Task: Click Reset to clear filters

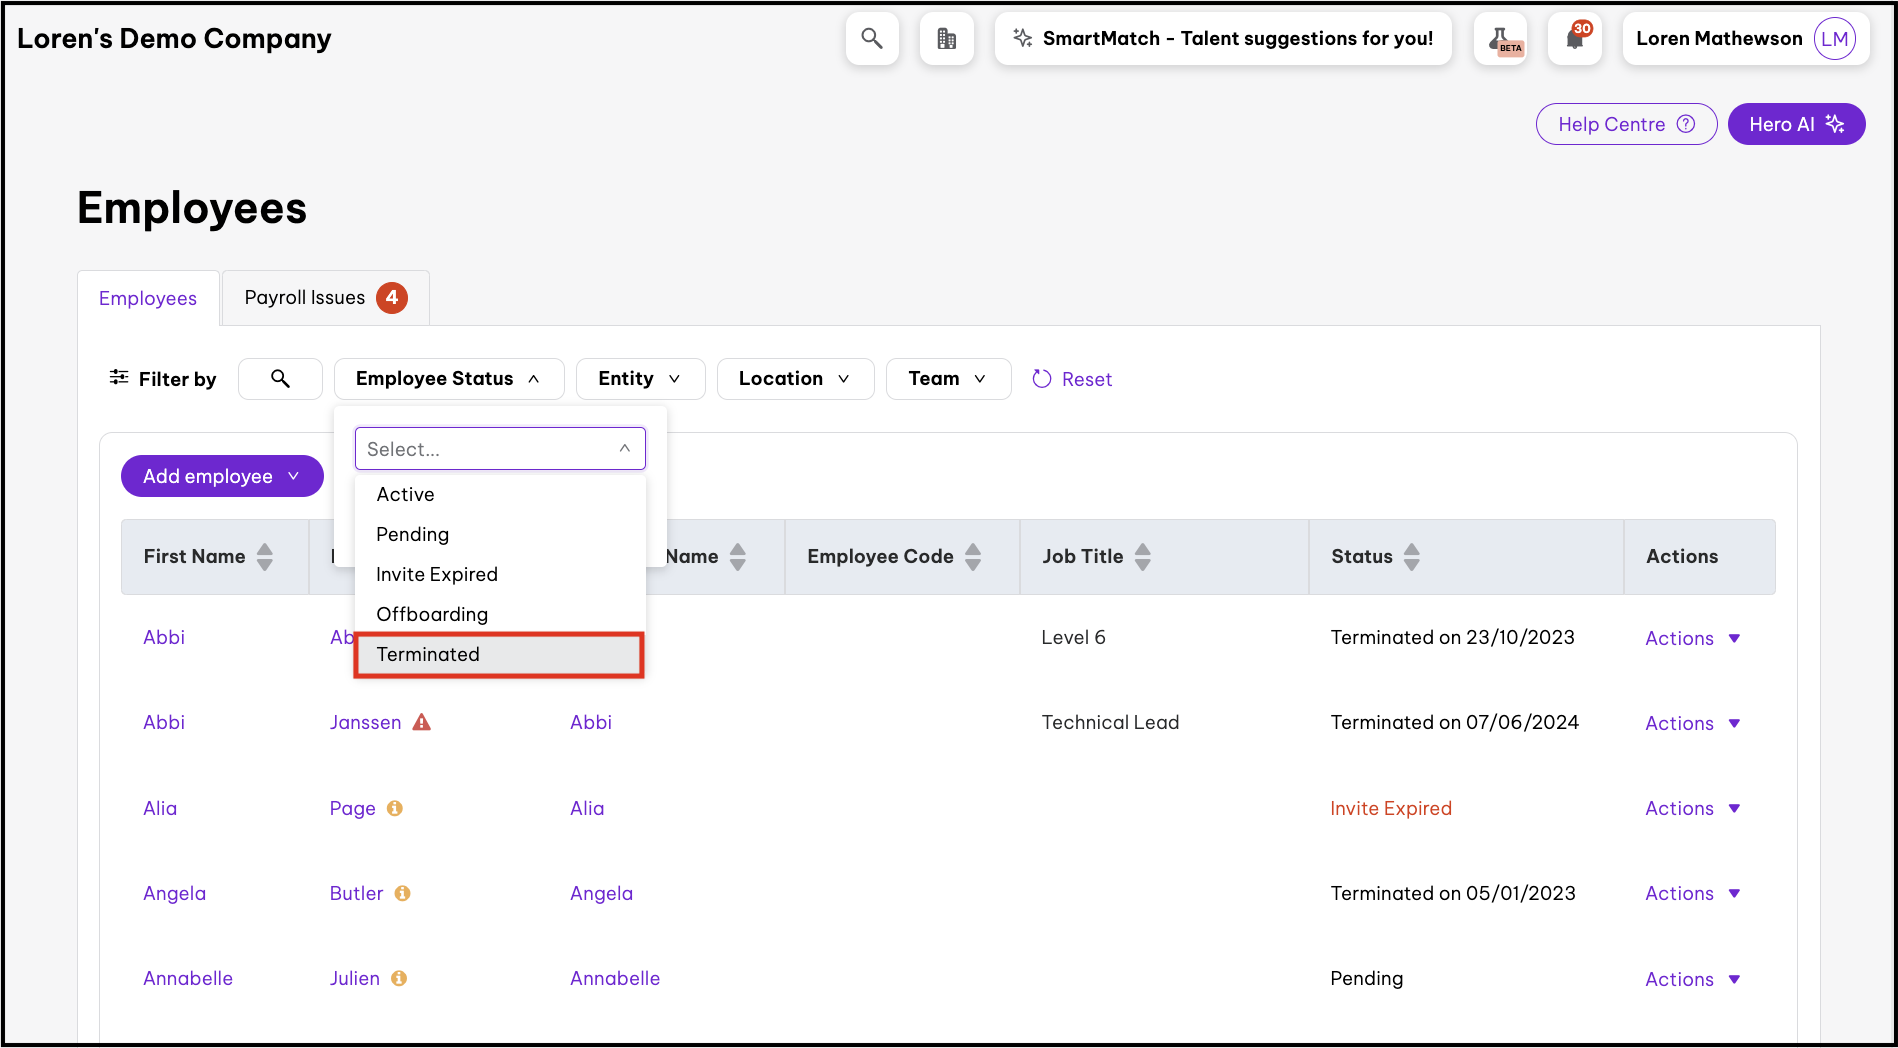Action: (1072, 379)
